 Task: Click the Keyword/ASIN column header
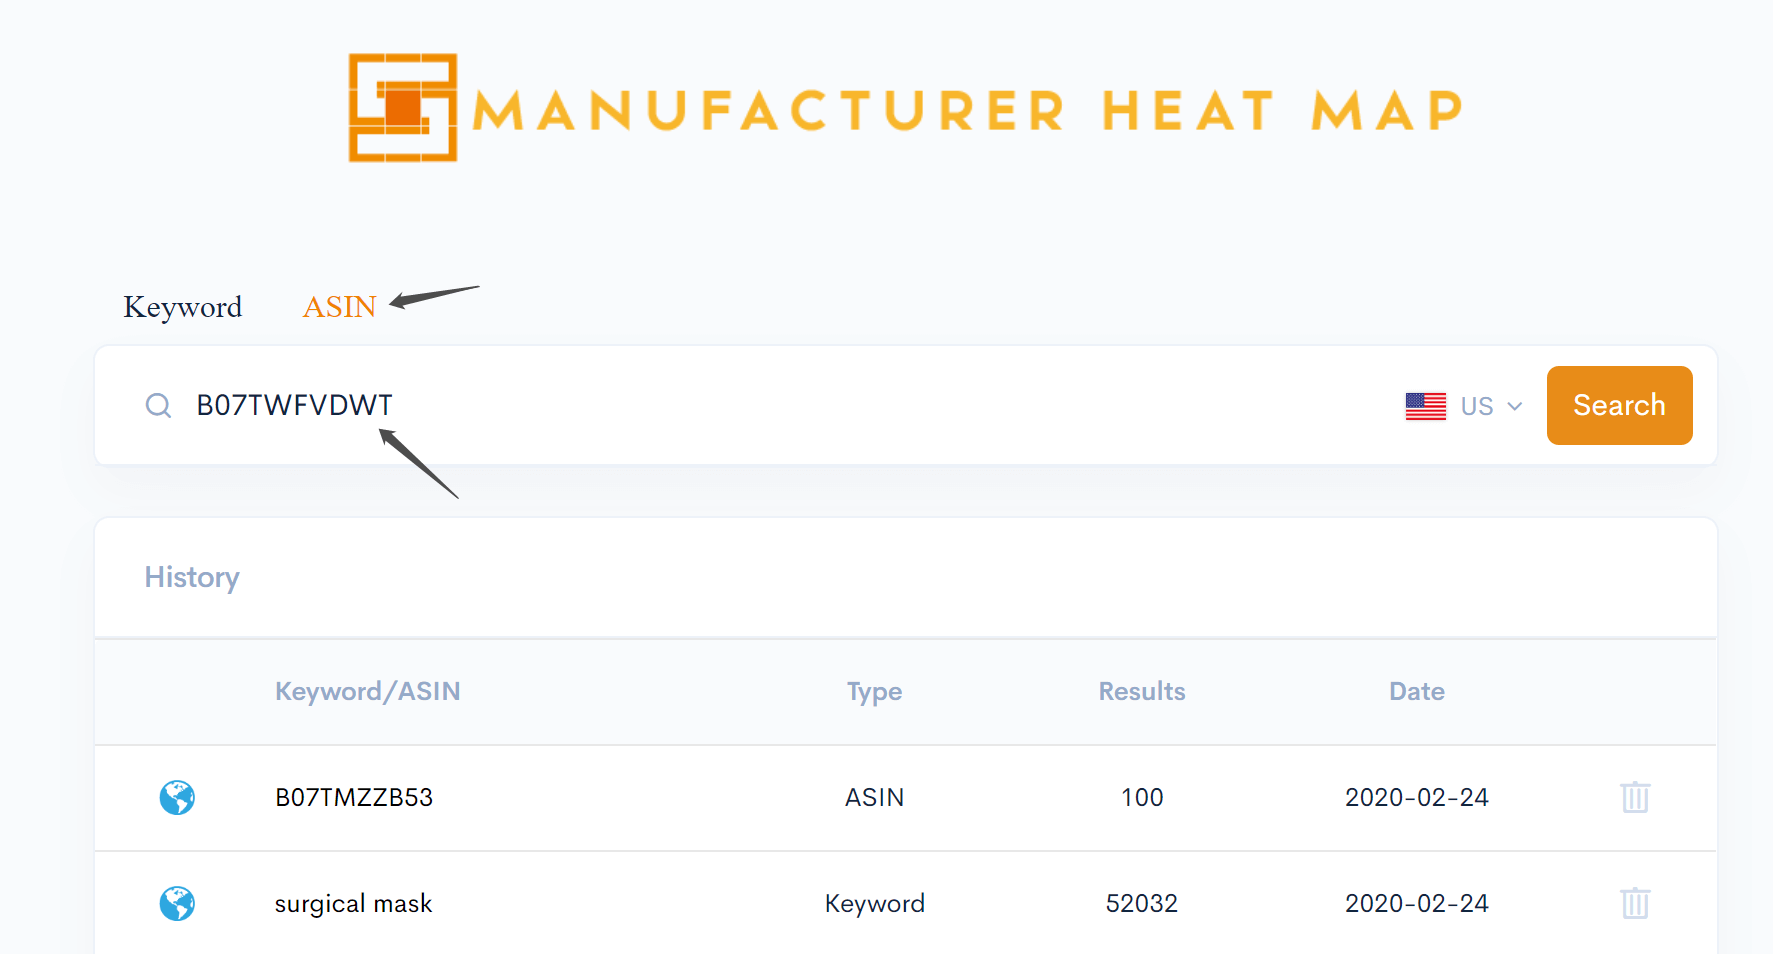367,691
